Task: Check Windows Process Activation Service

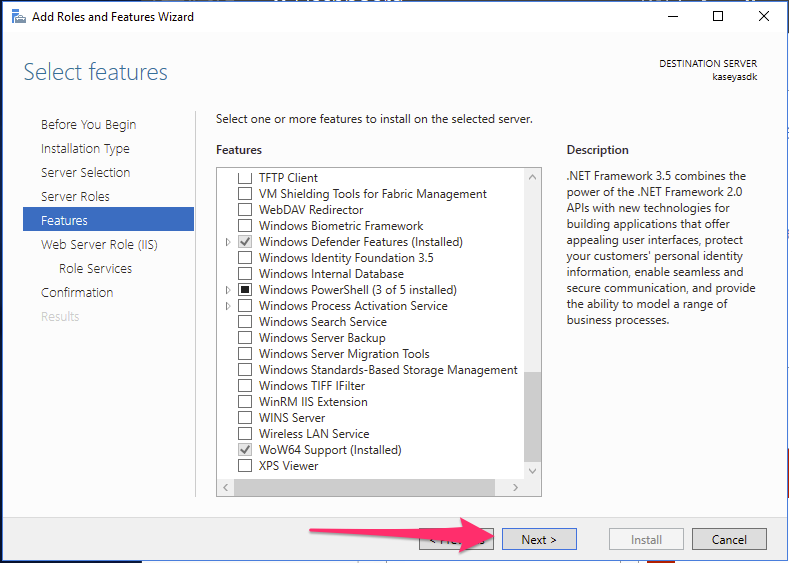Action: pos(245,306)
